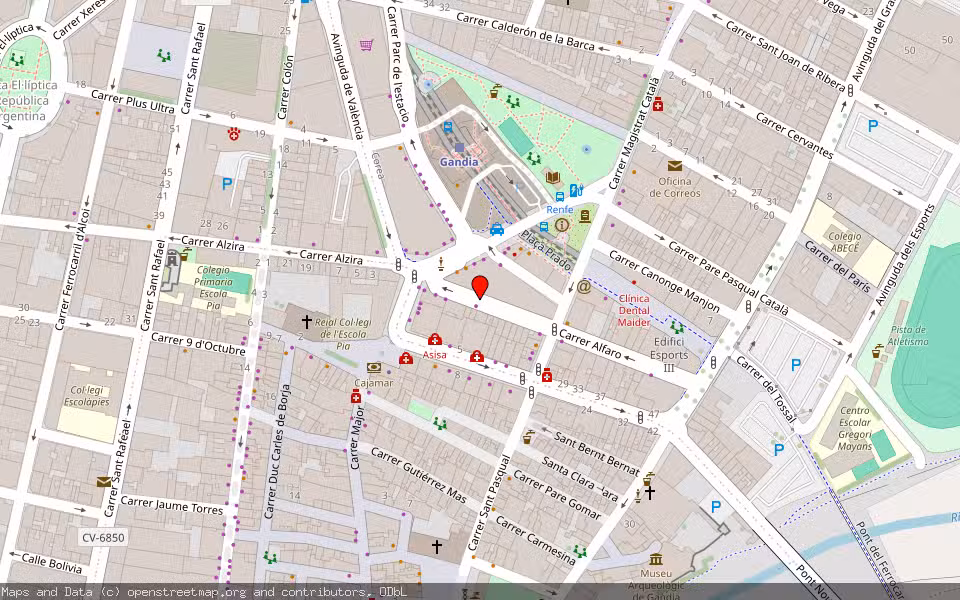Click the playground icon near Carrer Gutiérrez Mas
This screenshot has width=960, height=600.
click(440, 423)
